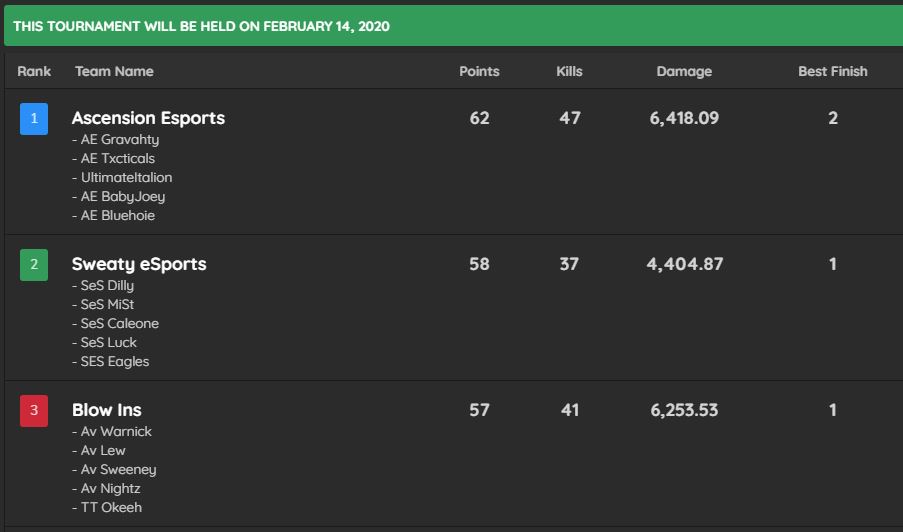Sort by the Rank column header

click(x=34, y=71)
